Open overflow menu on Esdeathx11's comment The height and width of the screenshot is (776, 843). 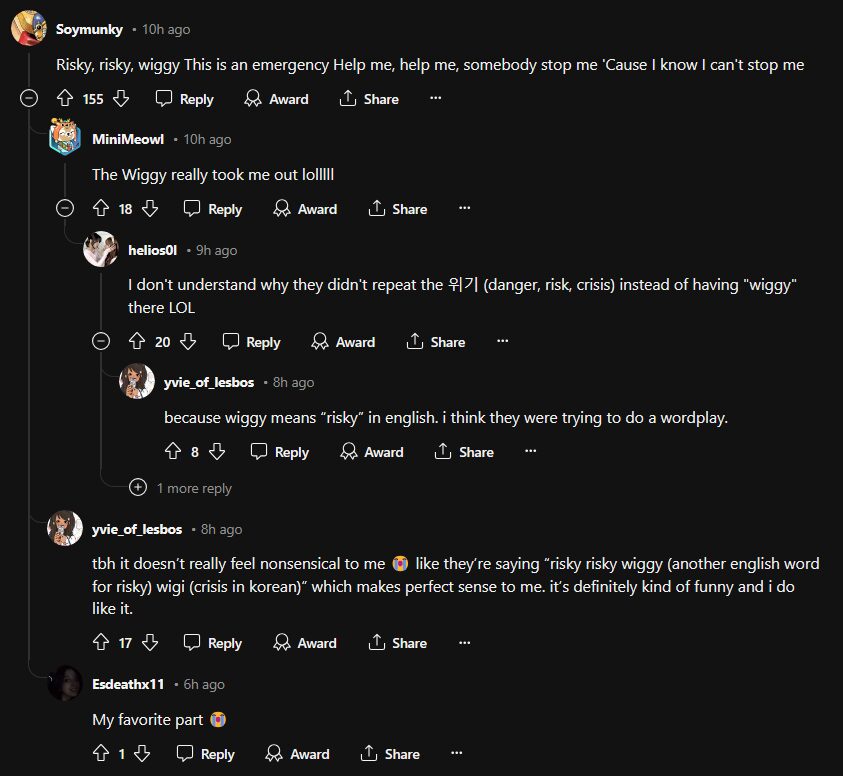coord(457,754)
